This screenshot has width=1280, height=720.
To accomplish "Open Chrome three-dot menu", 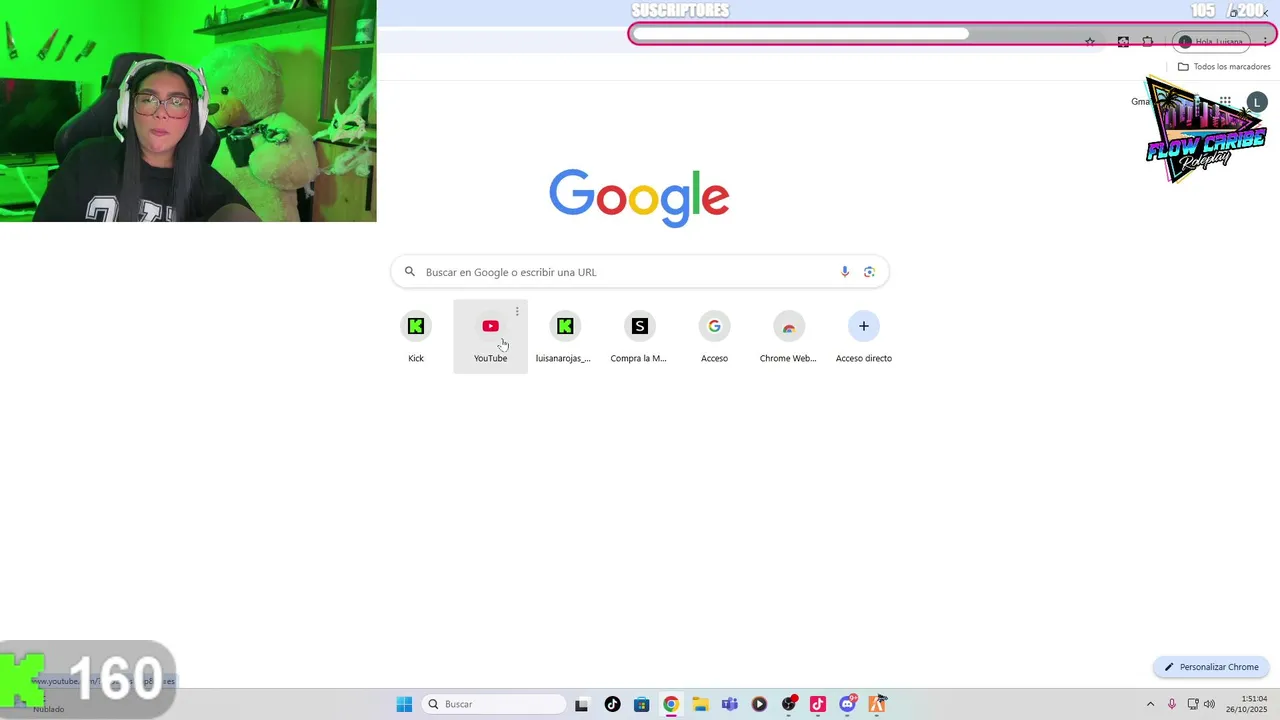I will point(1266,42).
